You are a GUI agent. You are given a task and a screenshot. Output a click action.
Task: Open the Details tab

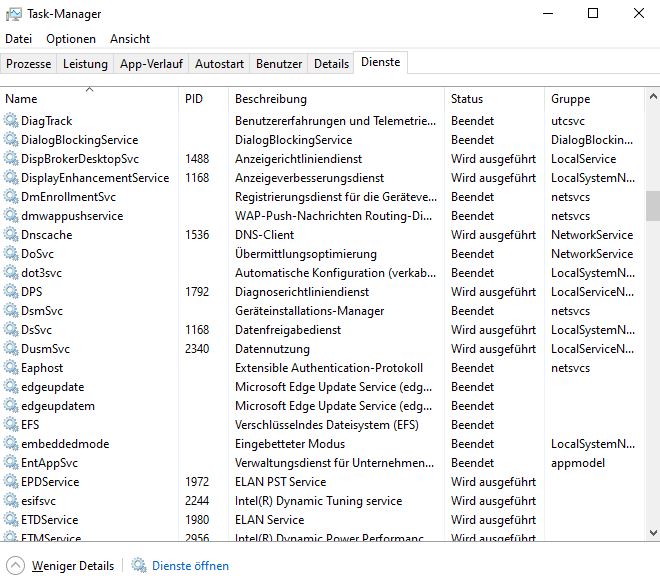[331, 64]
